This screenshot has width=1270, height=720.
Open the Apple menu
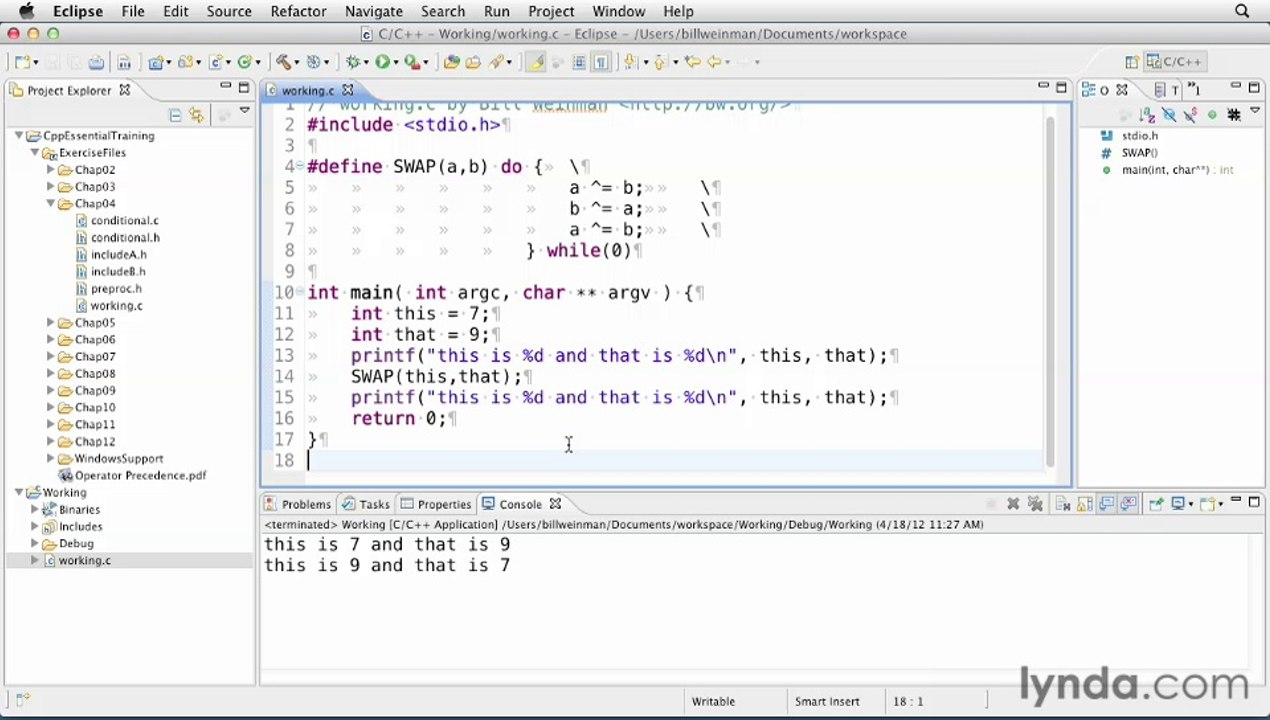point(27,12)
